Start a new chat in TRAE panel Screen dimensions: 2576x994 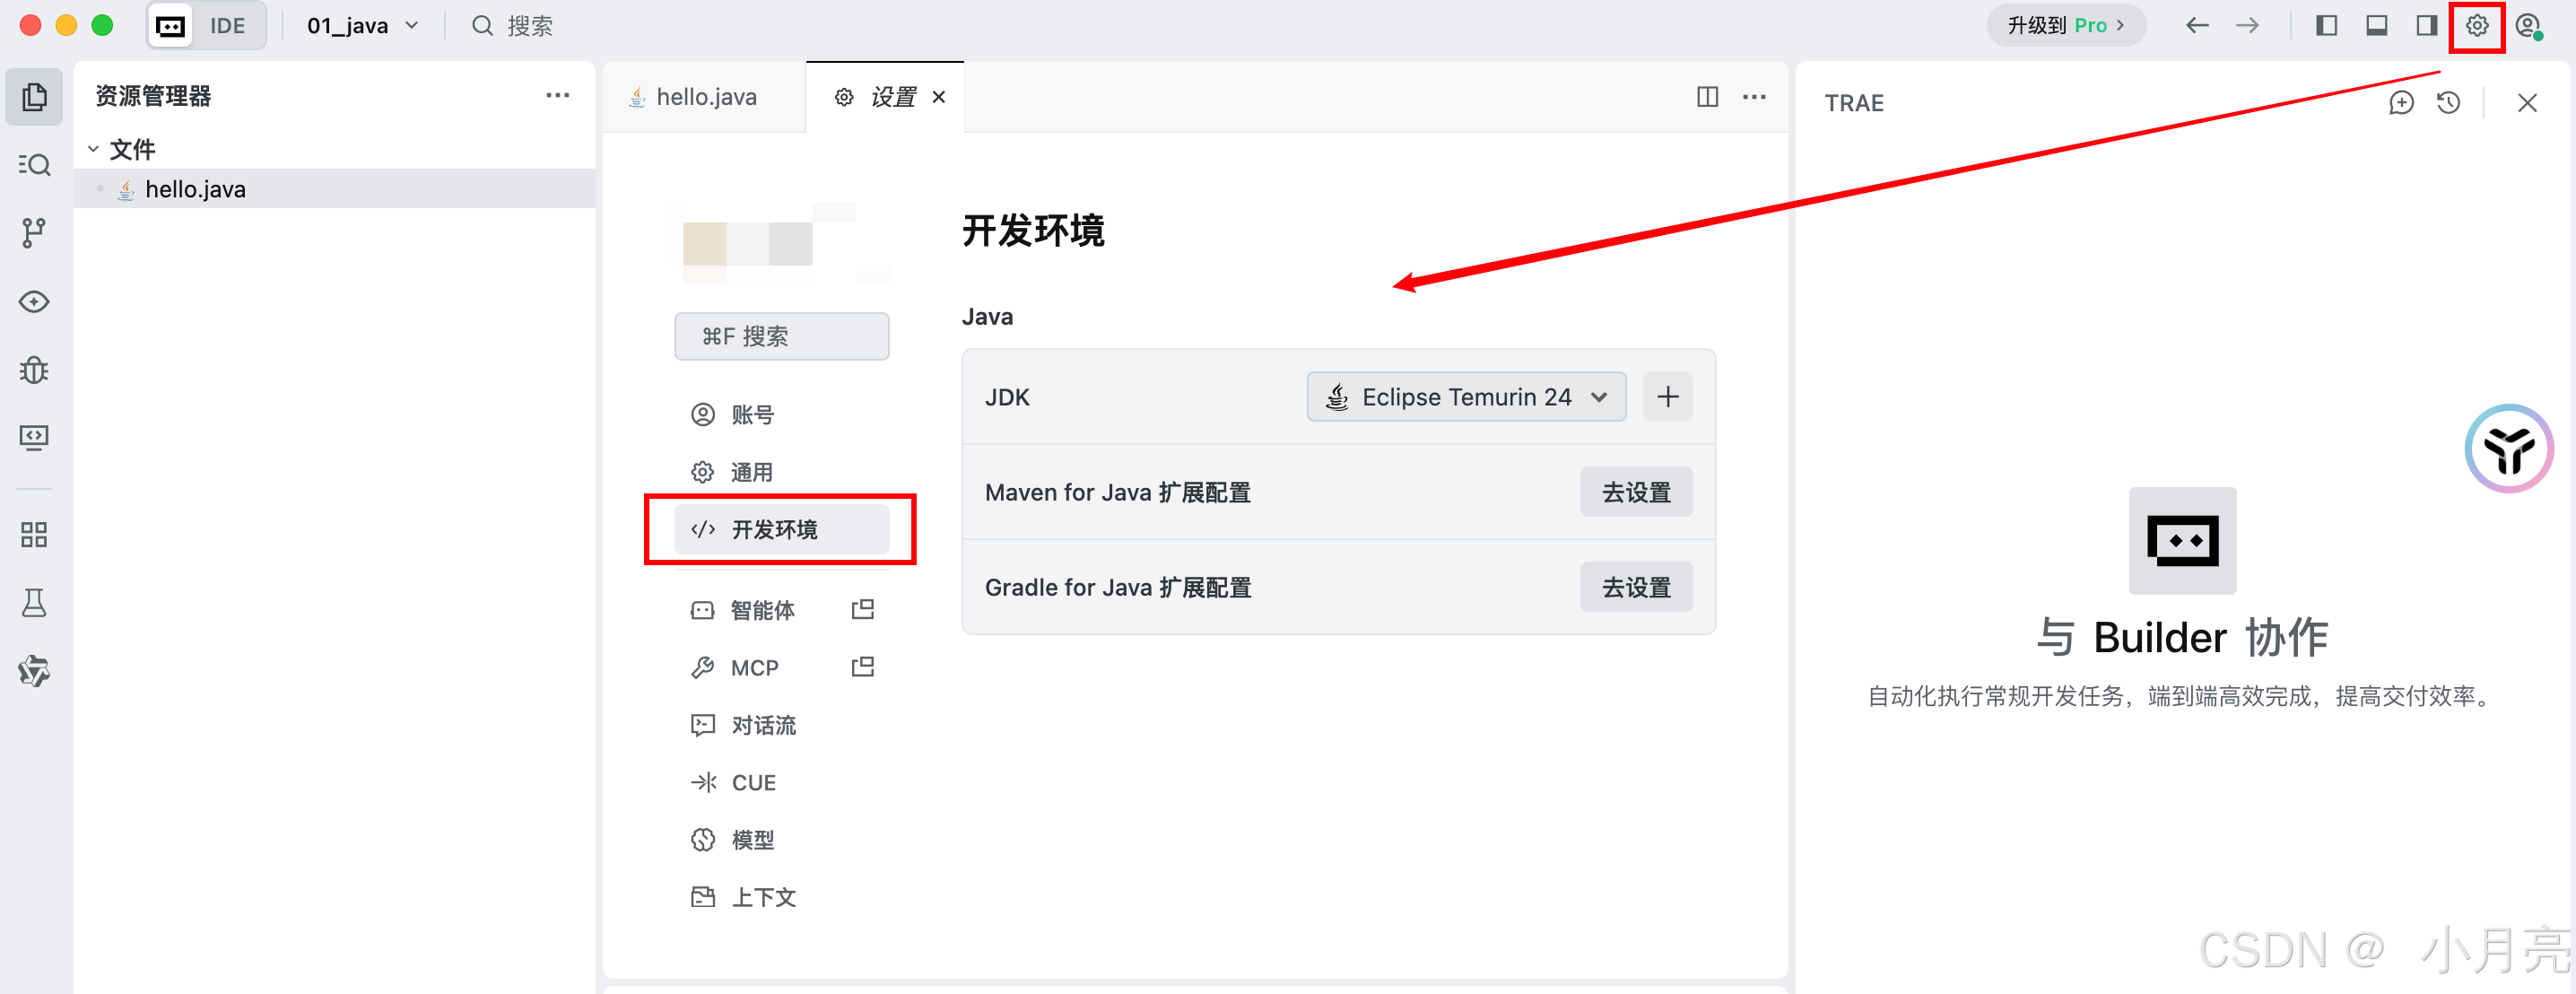pyautogui.click(x=2400, y=103)
